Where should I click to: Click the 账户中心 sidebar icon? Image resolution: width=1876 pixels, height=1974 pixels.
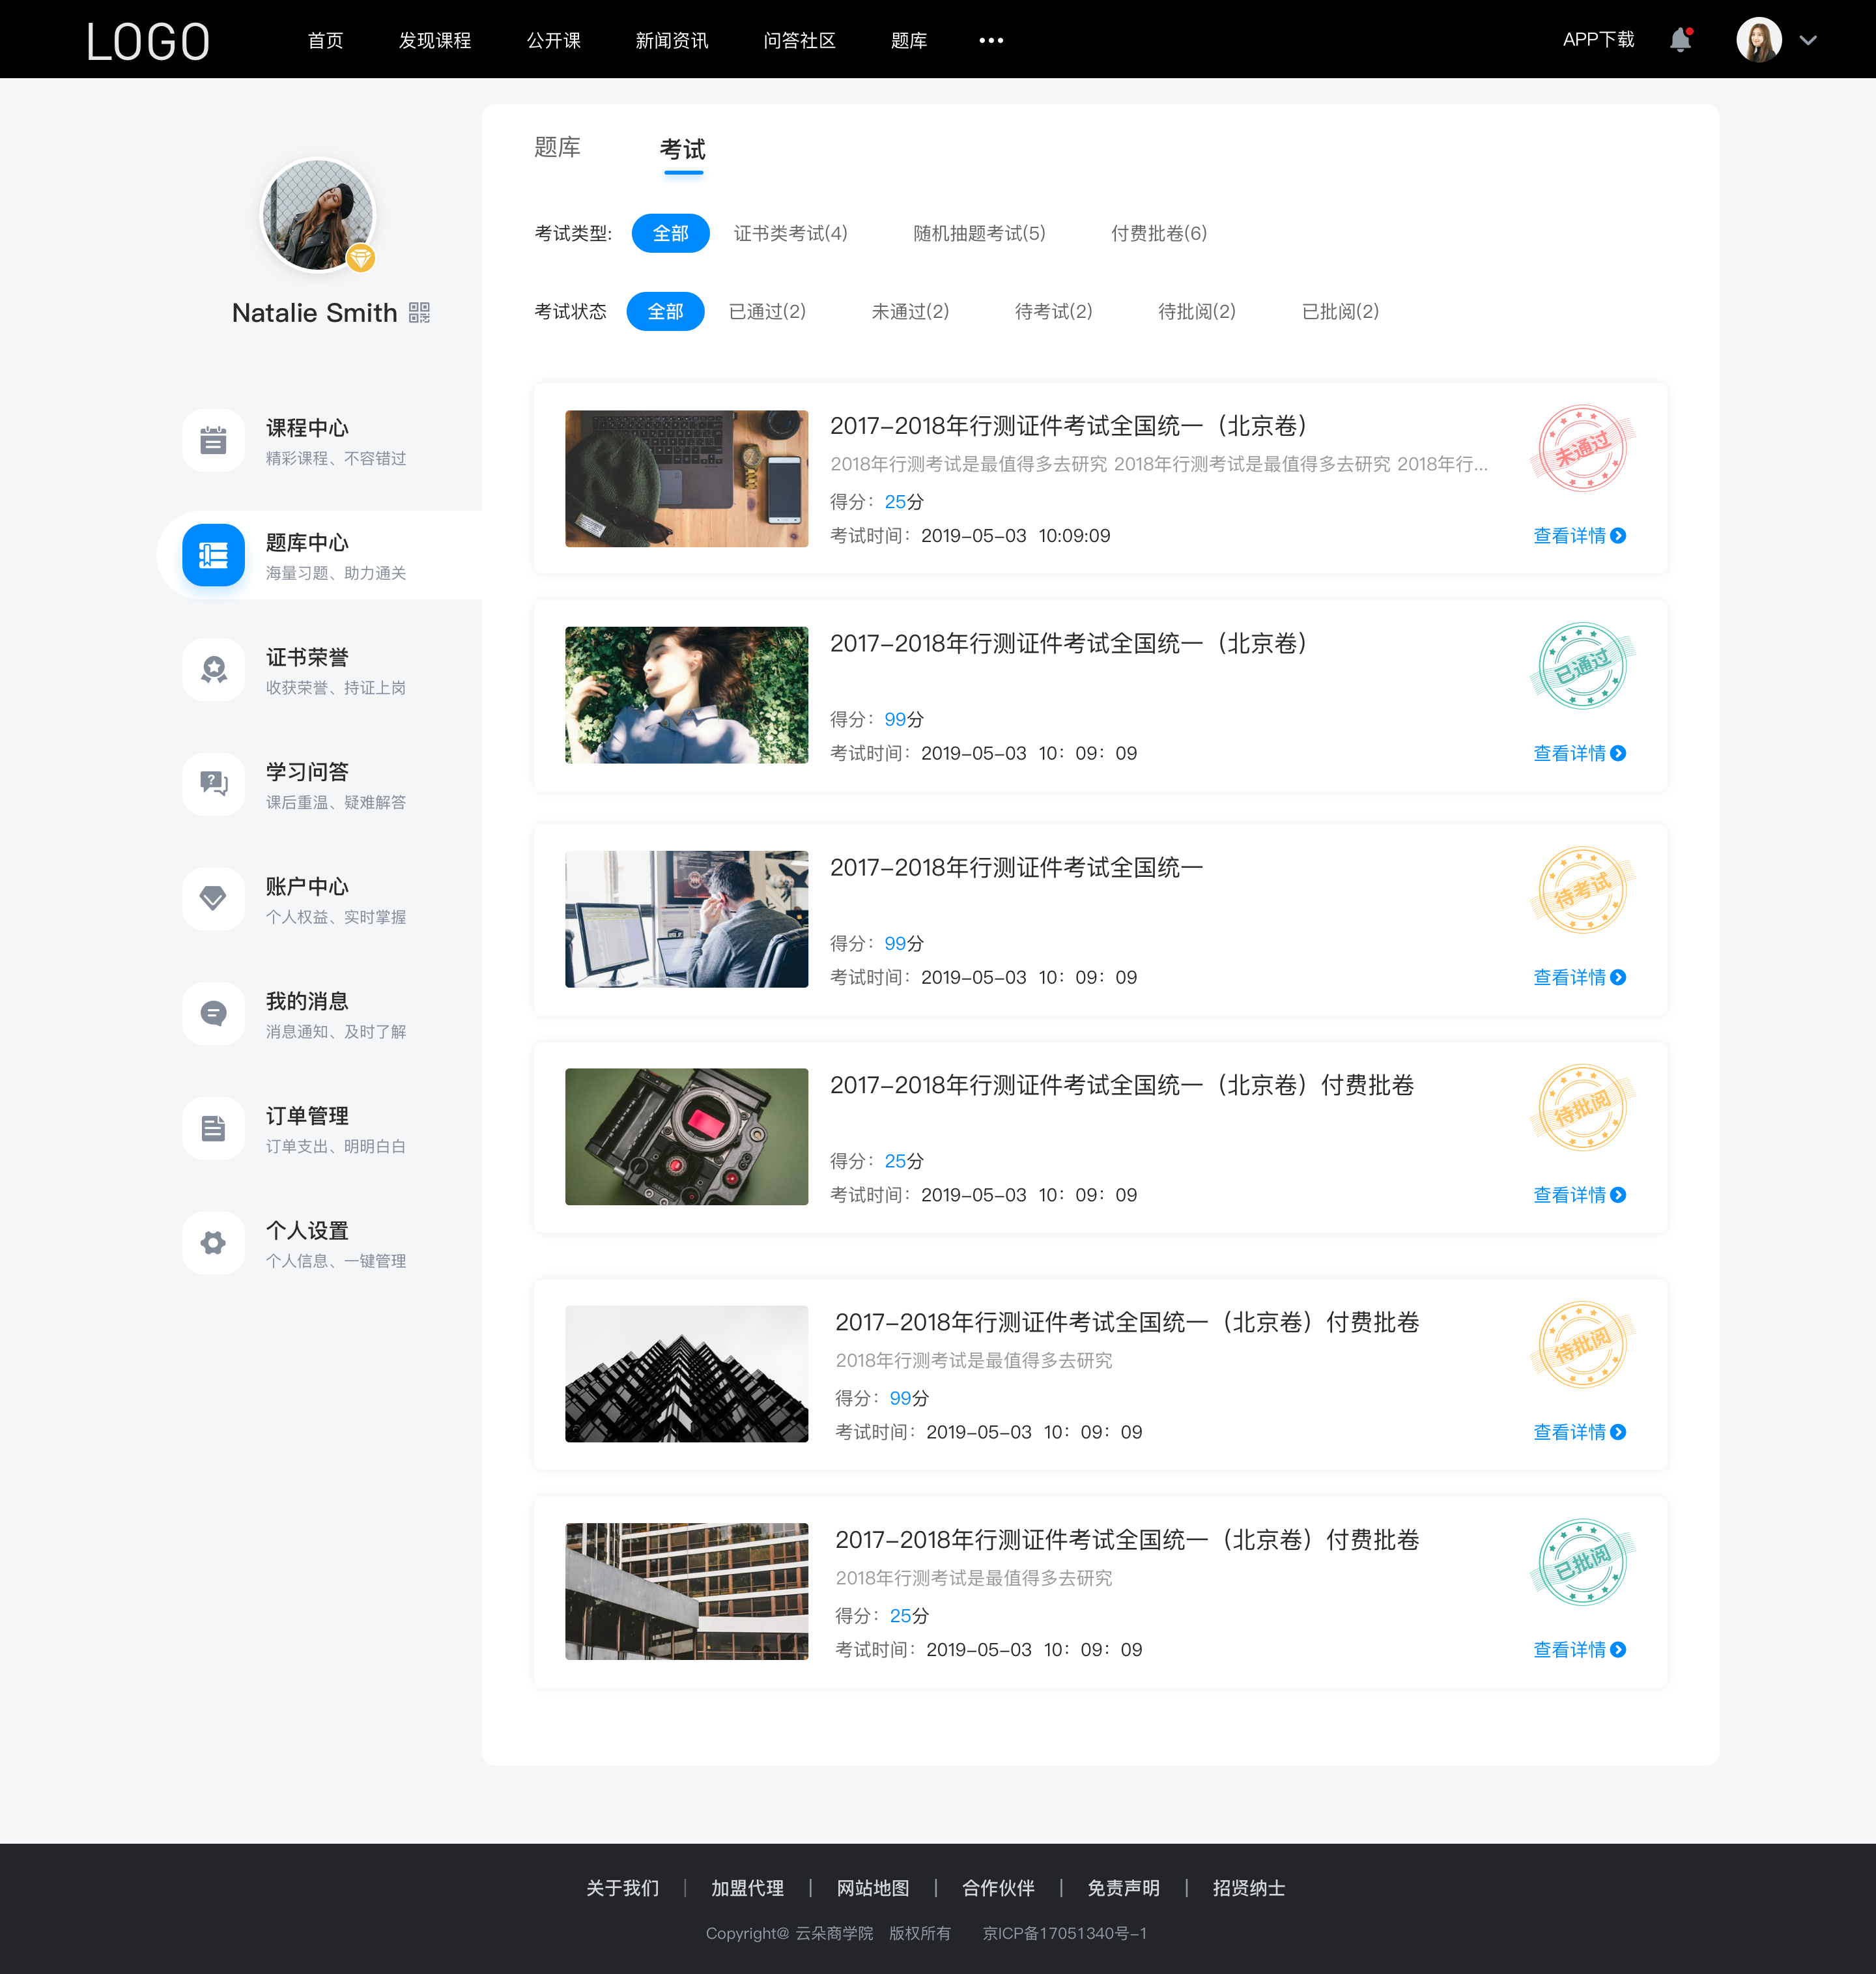click(212, 899)
